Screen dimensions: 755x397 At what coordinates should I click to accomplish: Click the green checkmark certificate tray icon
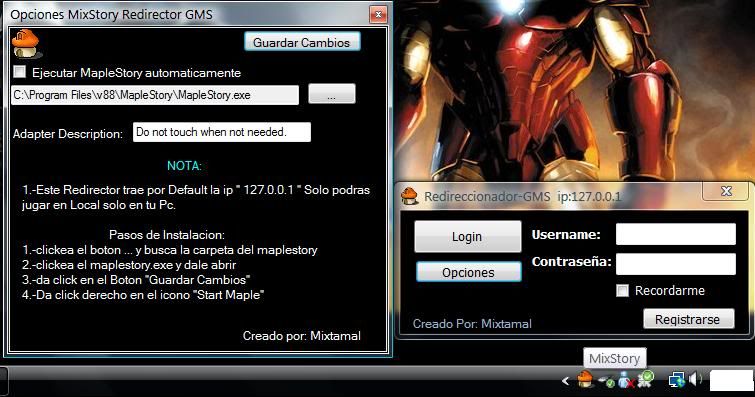click(x=645, y=379)
